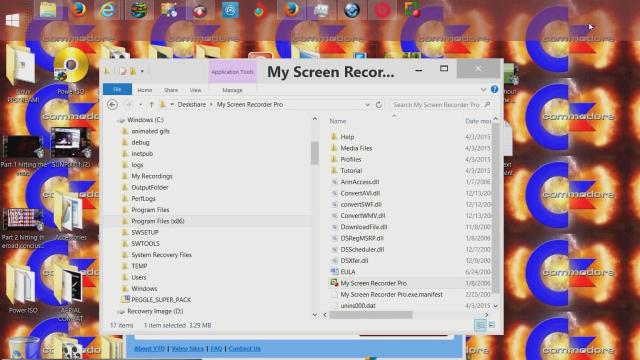Viewport: 640px width, 360px height.
Task: Select the SWSETUP tree folder
Action: click(145, 232)
